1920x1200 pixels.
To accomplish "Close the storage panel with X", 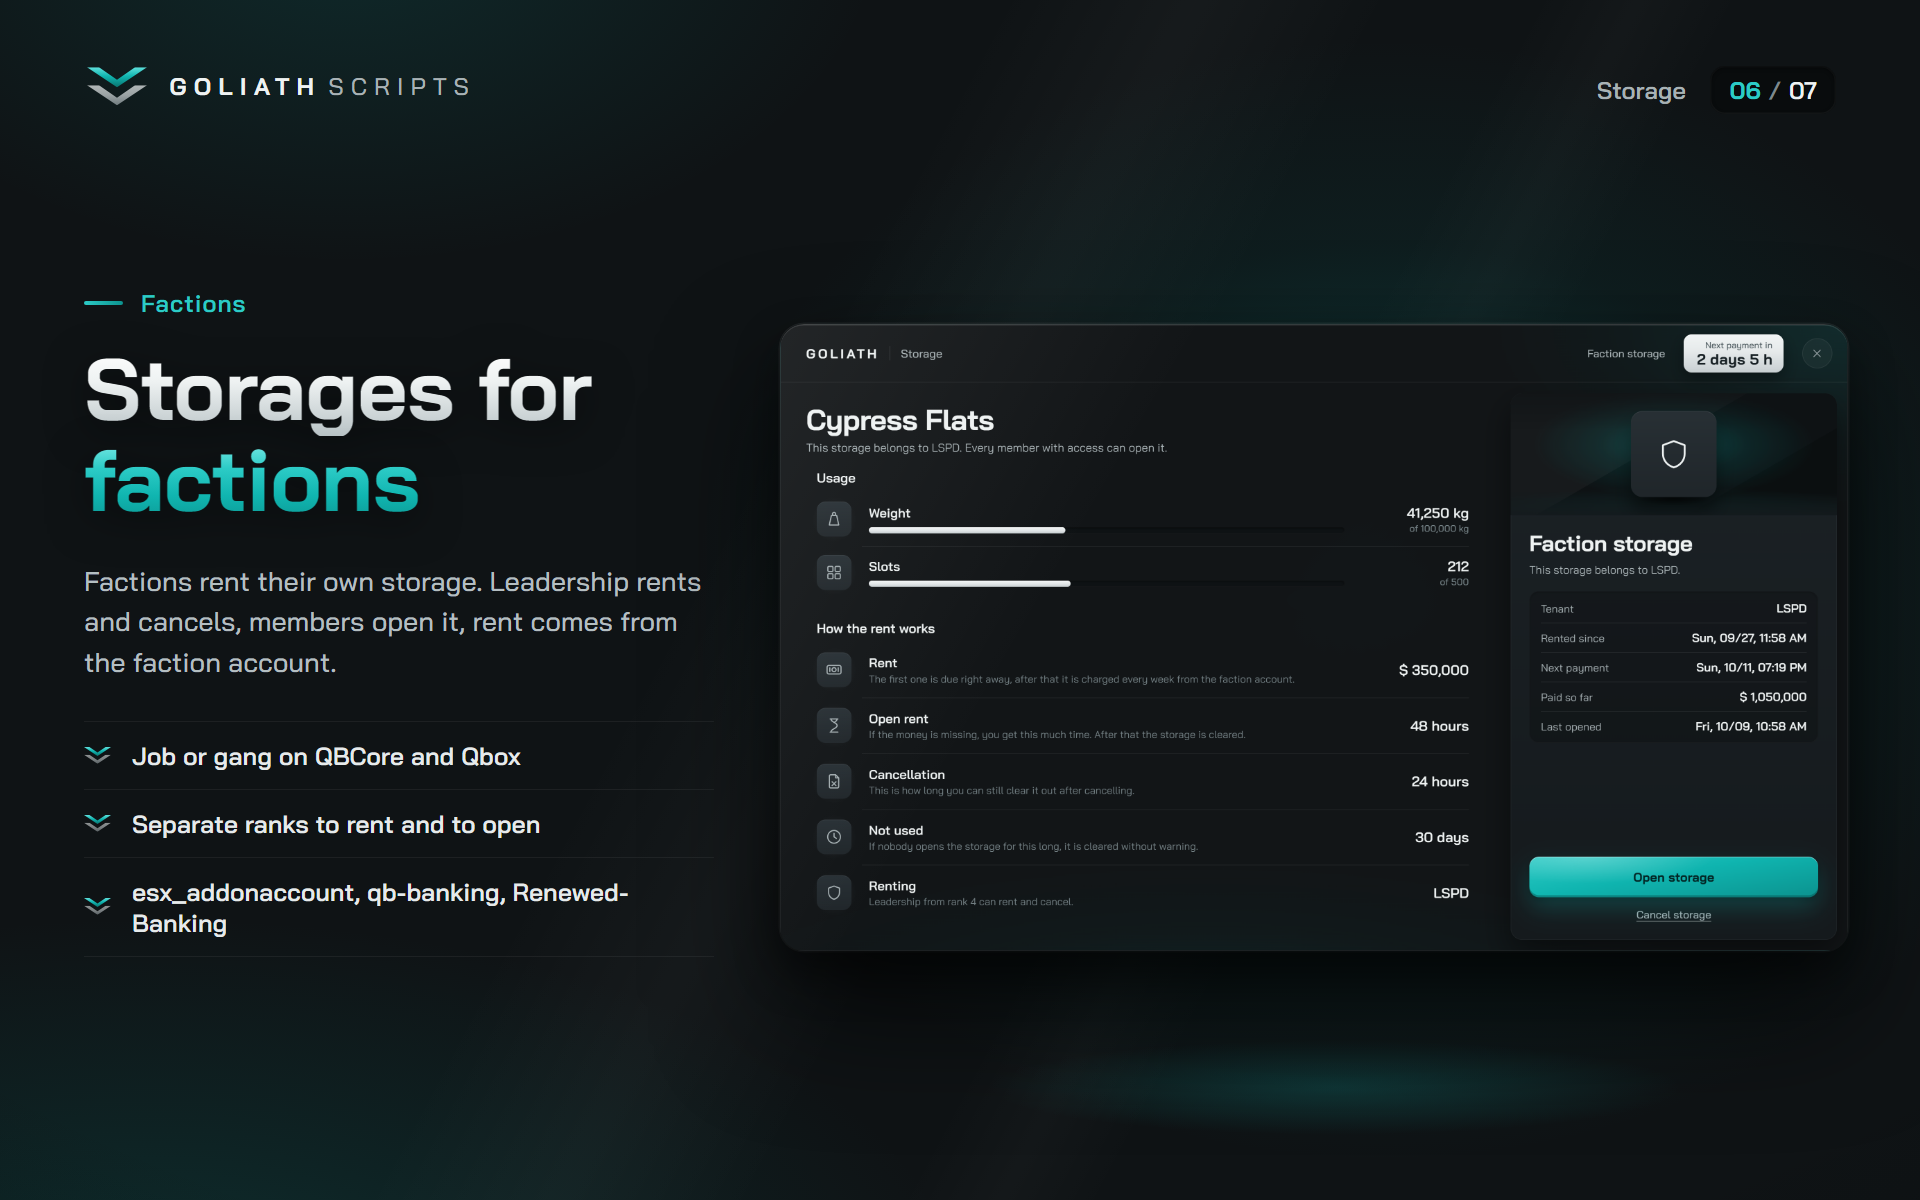I will coord(1817,354).
